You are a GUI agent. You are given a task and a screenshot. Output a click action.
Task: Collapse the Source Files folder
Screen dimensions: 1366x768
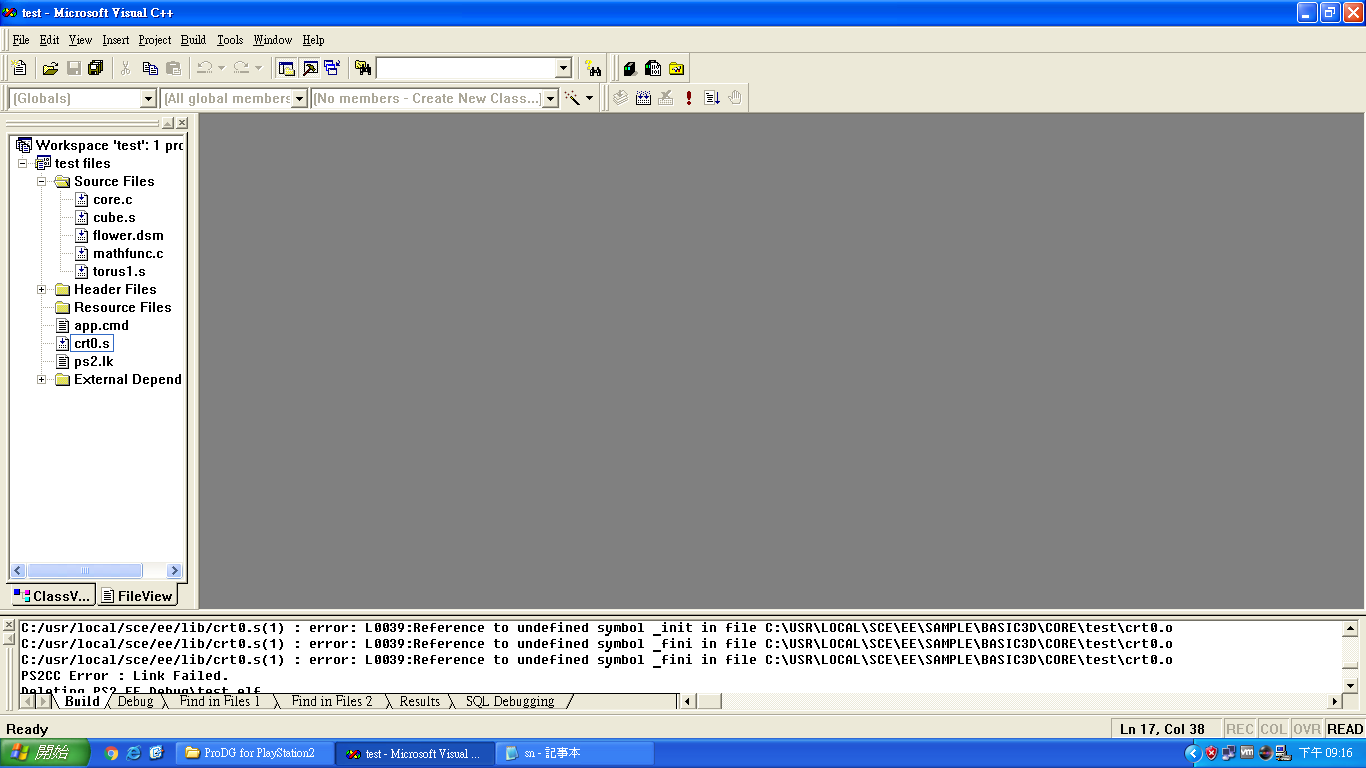[x=42, y=181]
